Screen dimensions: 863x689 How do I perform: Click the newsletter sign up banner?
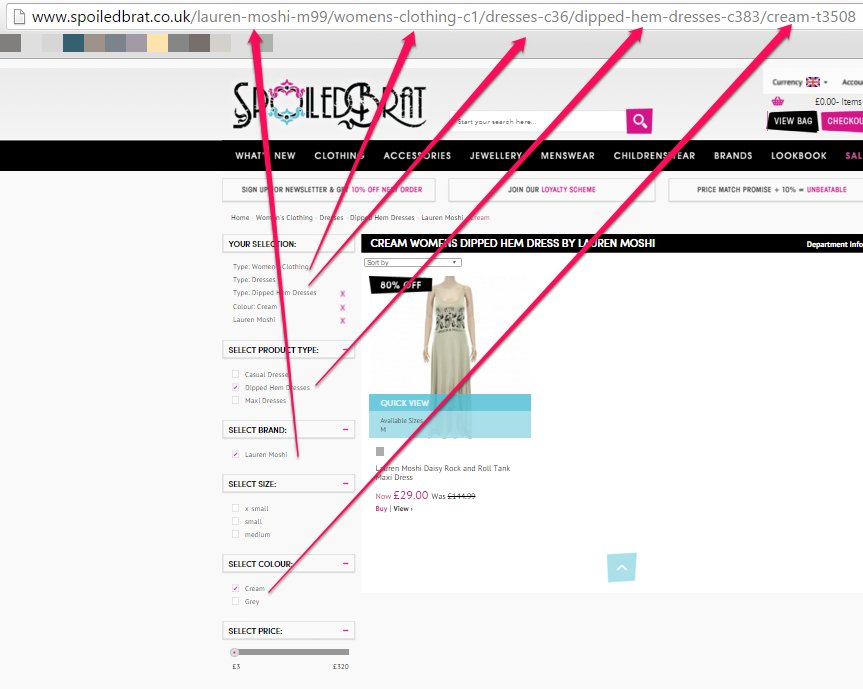click(x=329, y=190)
